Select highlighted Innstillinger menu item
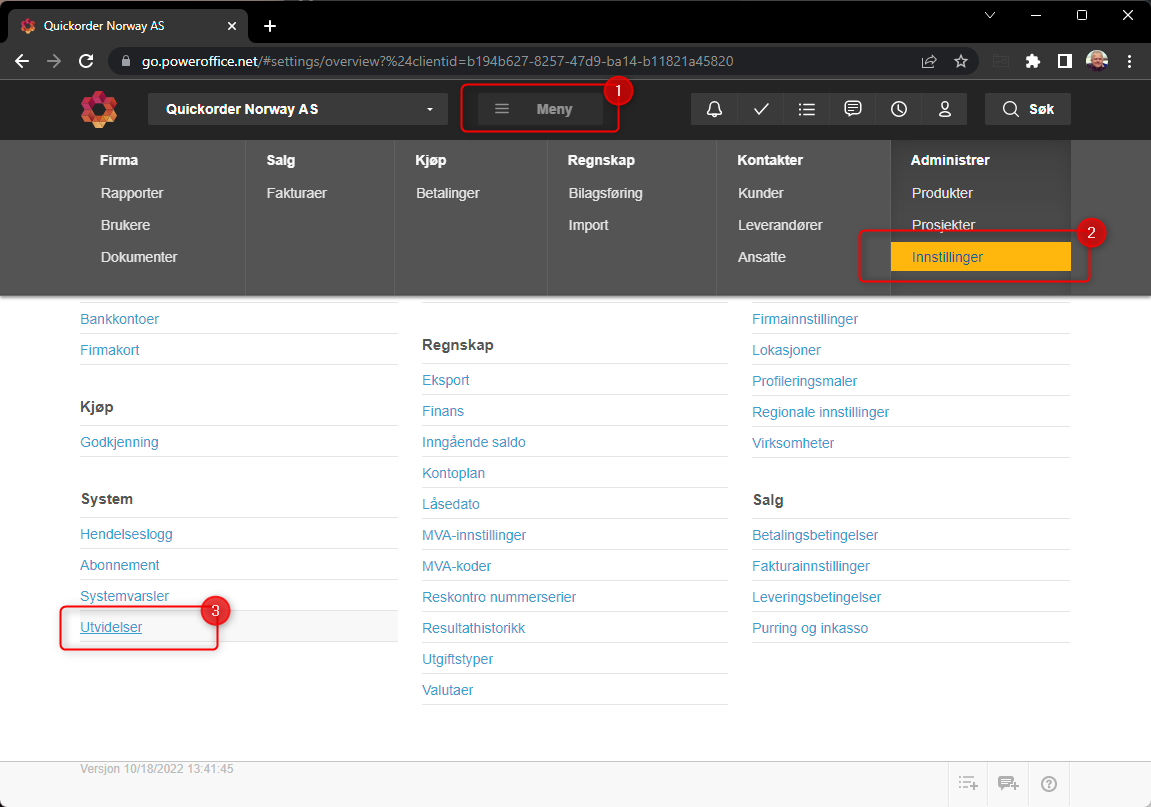This screenshot has height=807, width=1151. tap(981, 257)
